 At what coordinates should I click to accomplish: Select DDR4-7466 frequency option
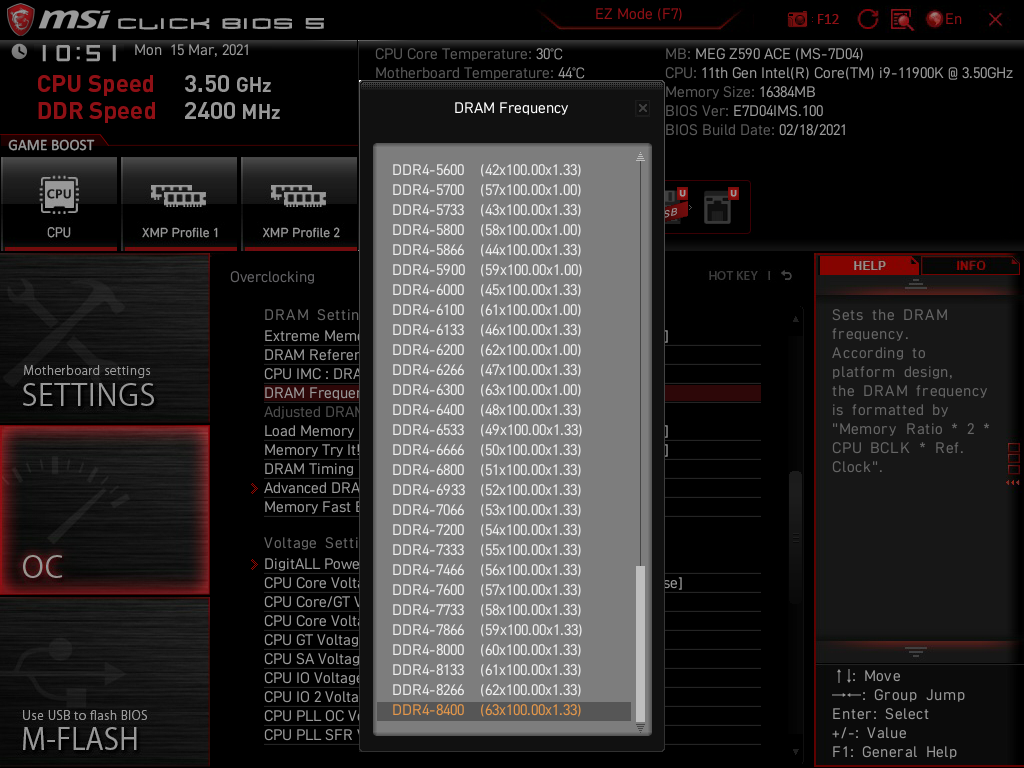click(504, 570)
